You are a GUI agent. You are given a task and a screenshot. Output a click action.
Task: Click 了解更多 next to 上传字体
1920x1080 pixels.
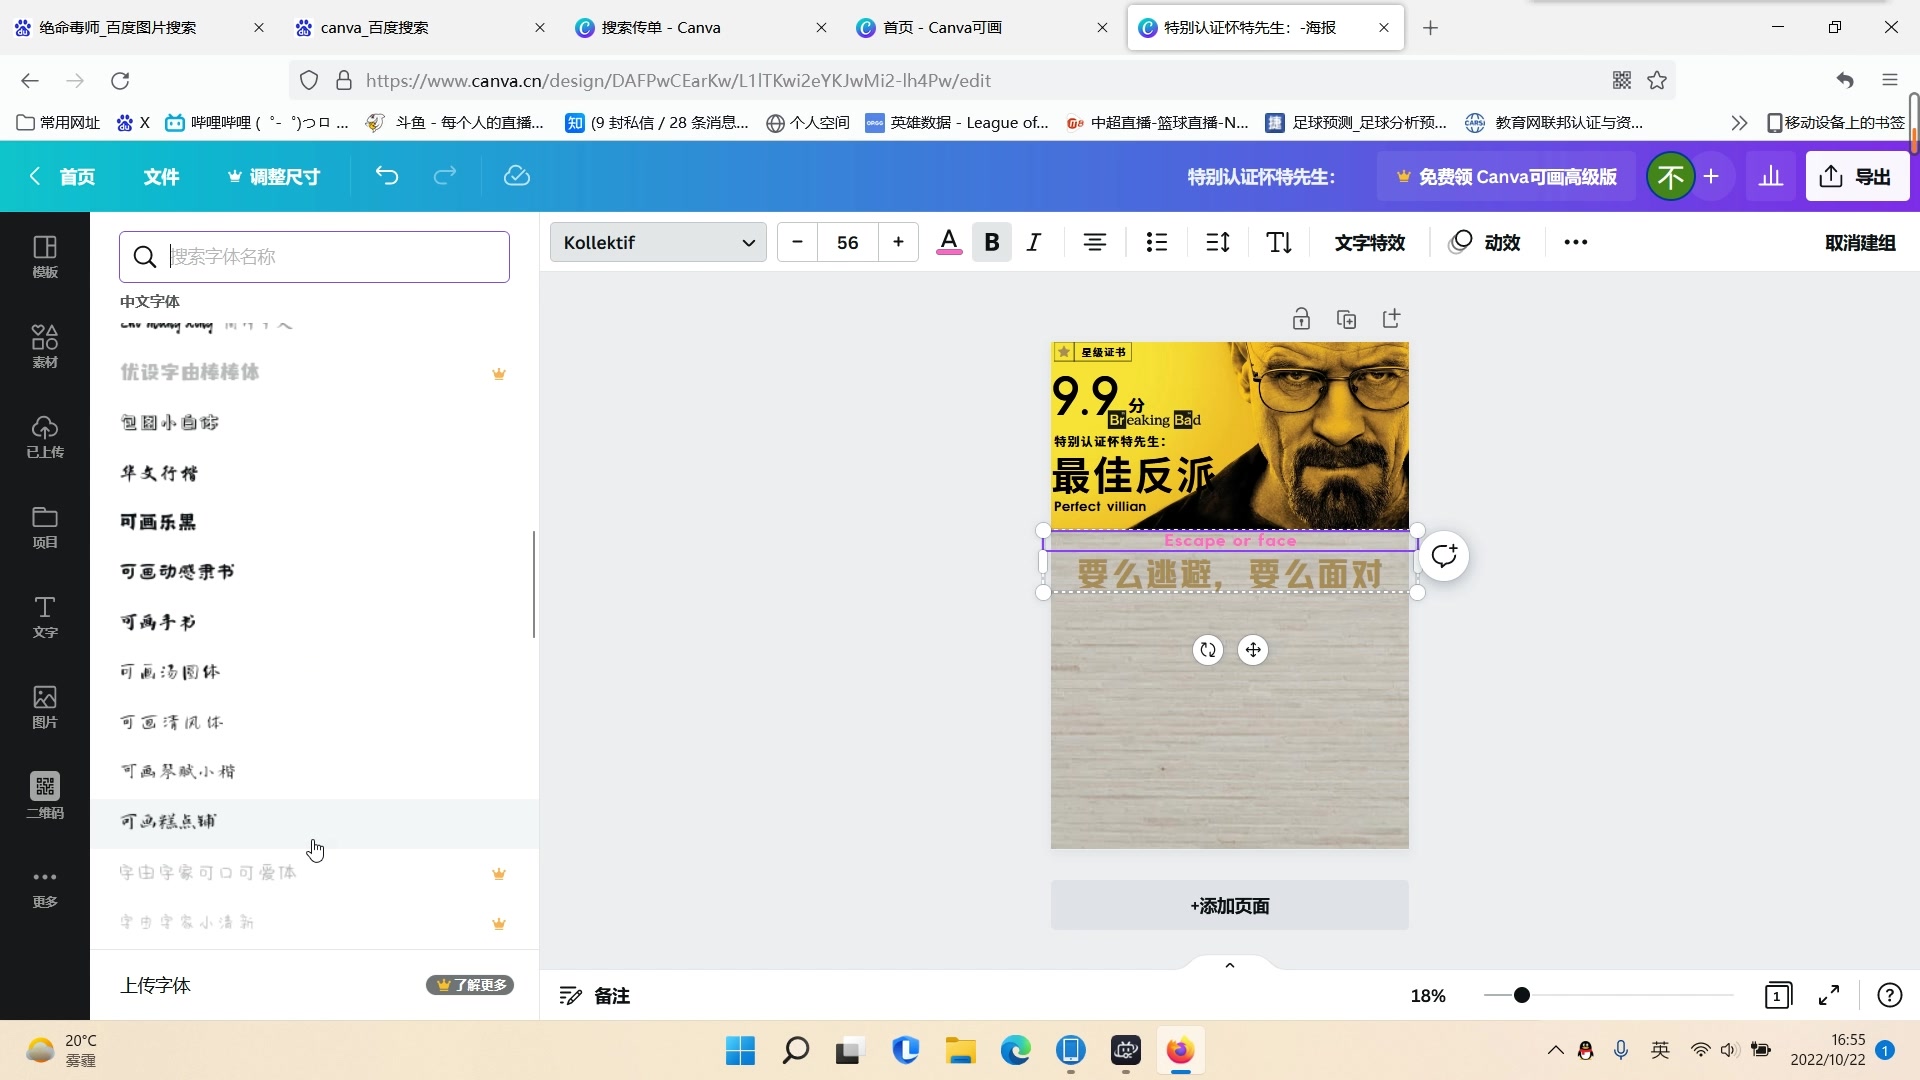point(470,985)
